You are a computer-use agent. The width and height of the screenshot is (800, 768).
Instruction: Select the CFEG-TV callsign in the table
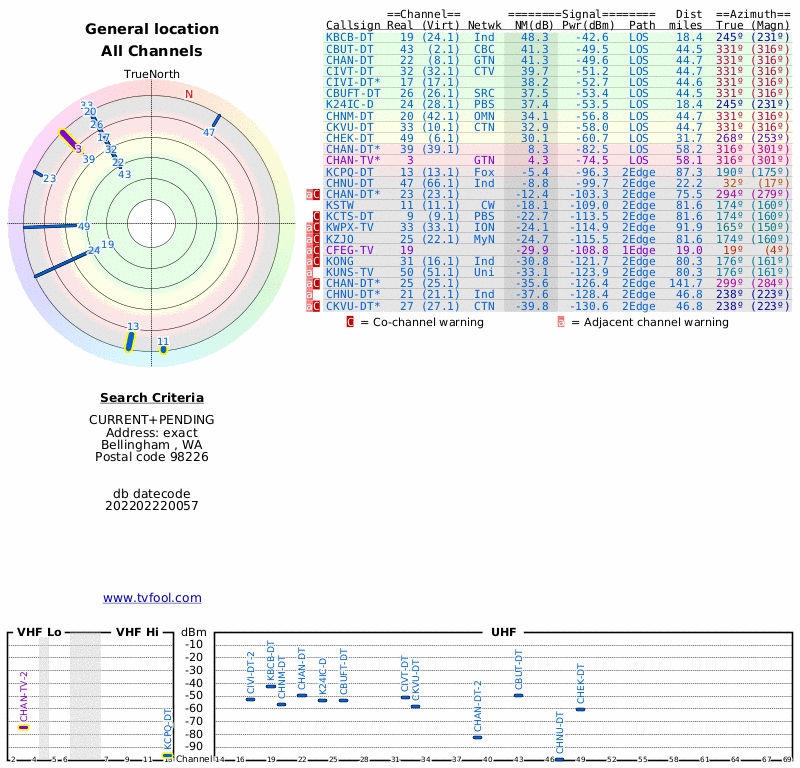[349, 250]
